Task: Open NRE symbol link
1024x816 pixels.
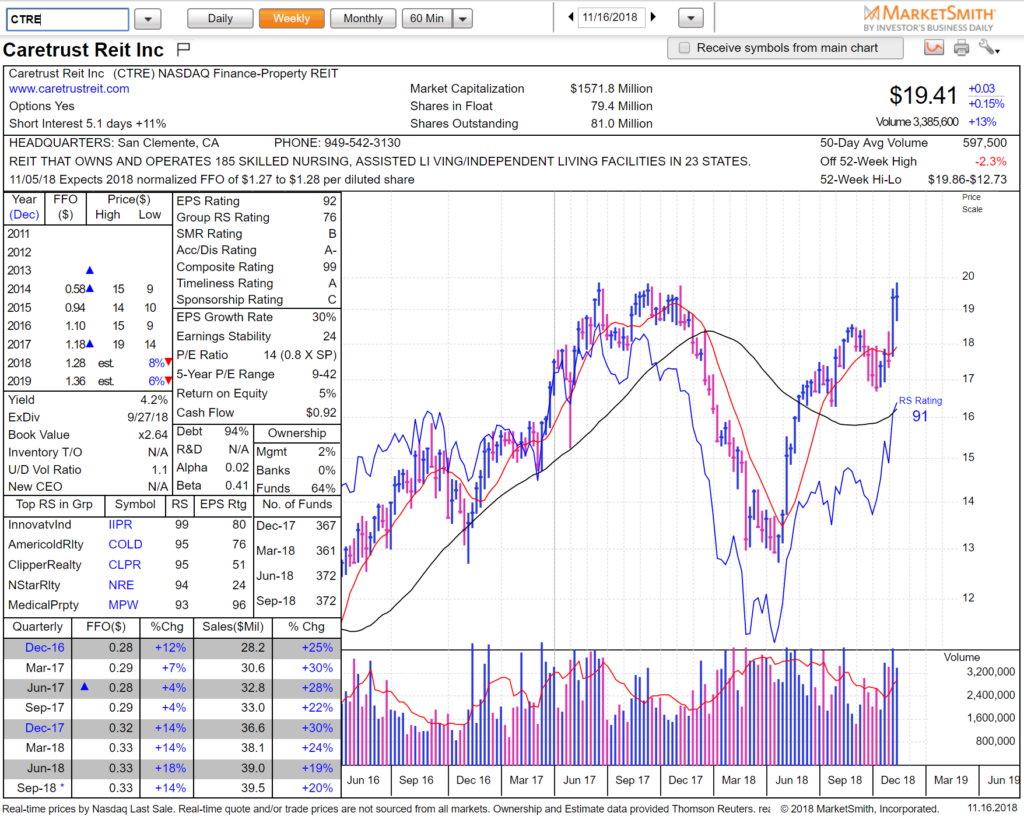Action: [121, 585]
